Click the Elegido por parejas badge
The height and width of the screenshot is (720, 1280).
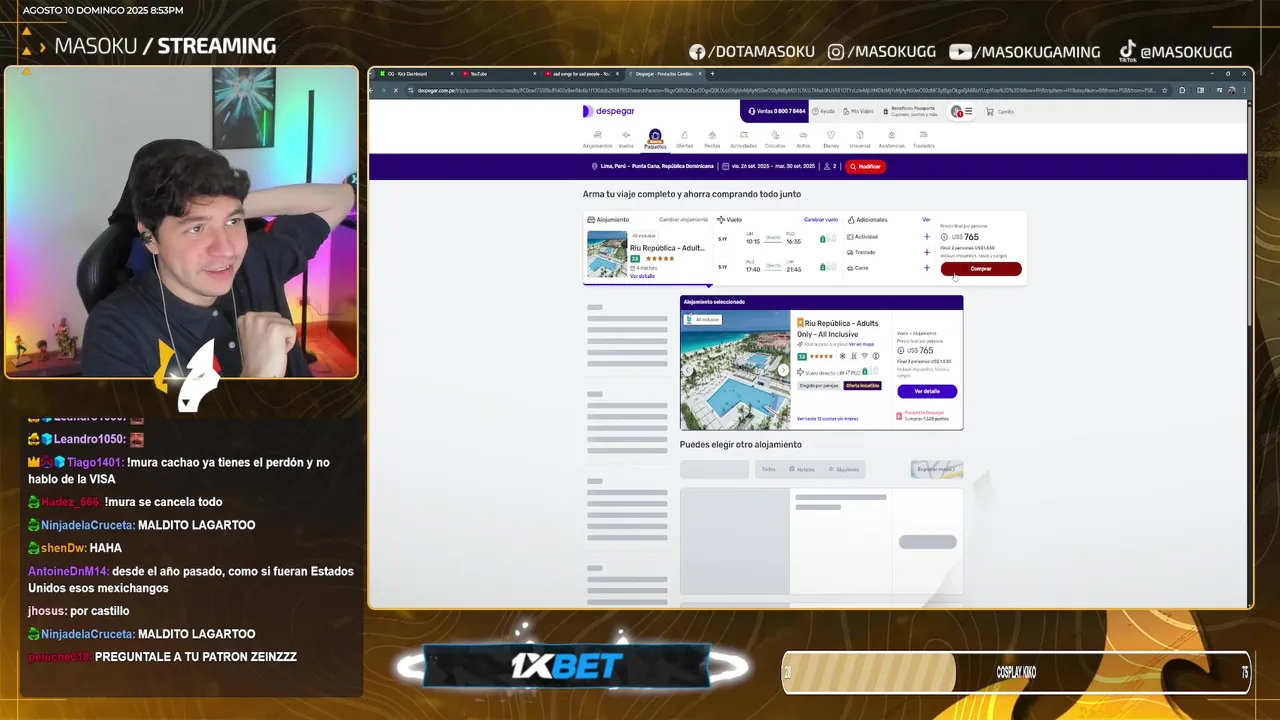tap(819, 385)
